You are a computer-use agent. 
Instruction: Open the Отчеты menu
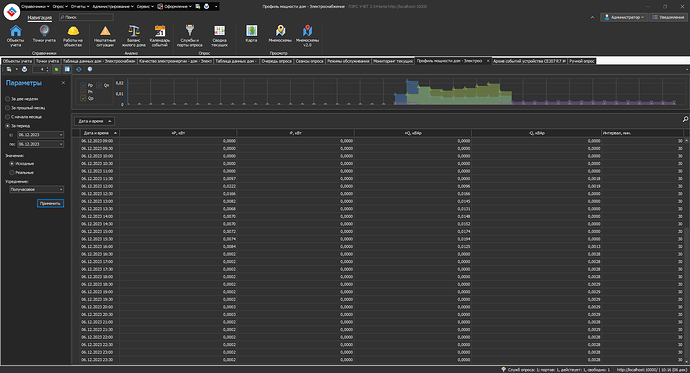[x=80, y=6]
